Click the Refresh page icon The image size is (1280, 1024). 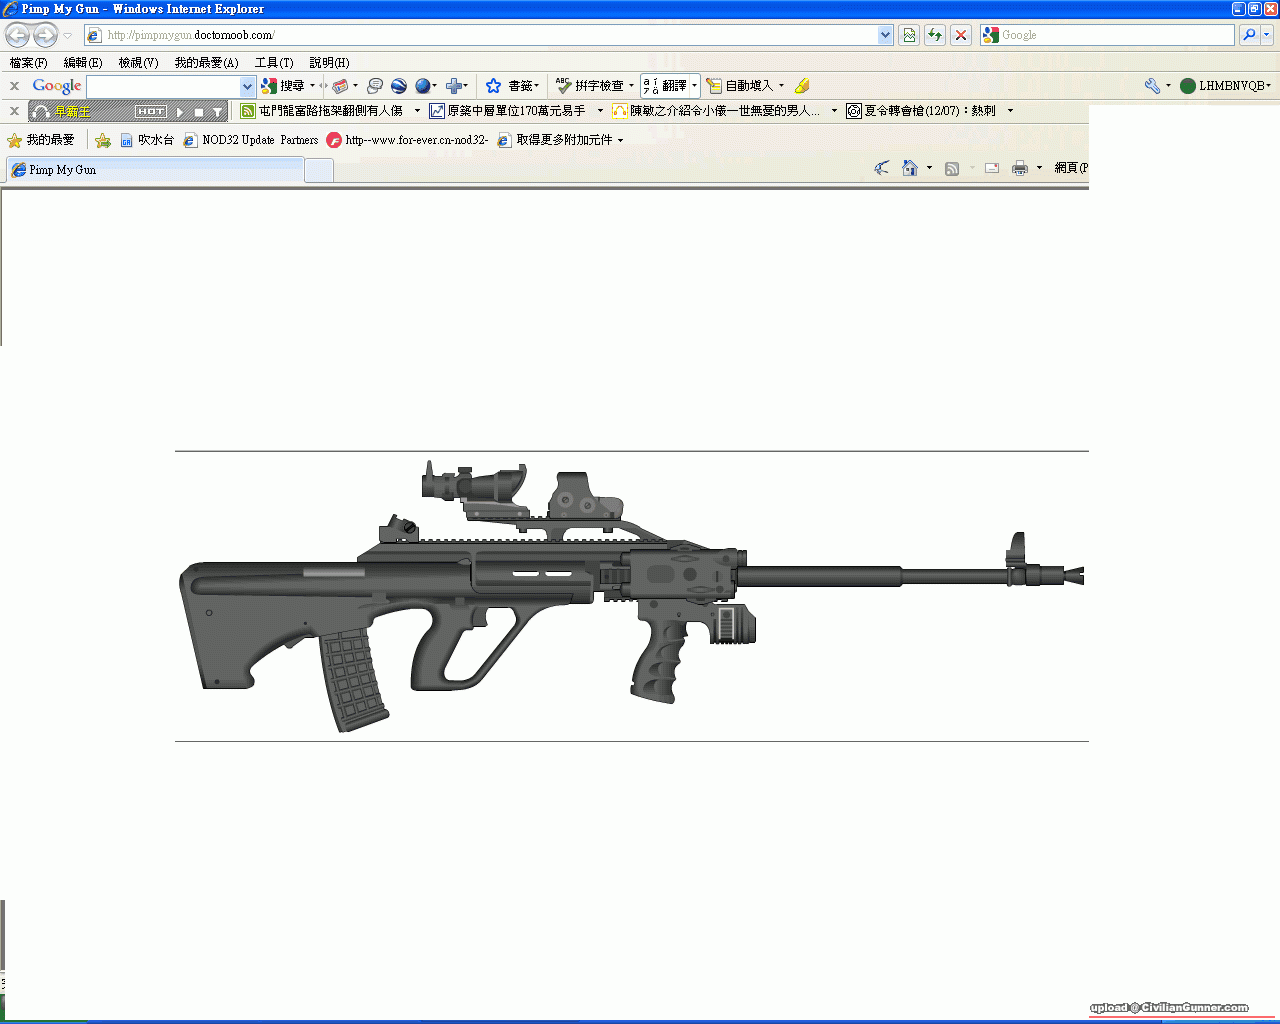[x=934, y=35]
